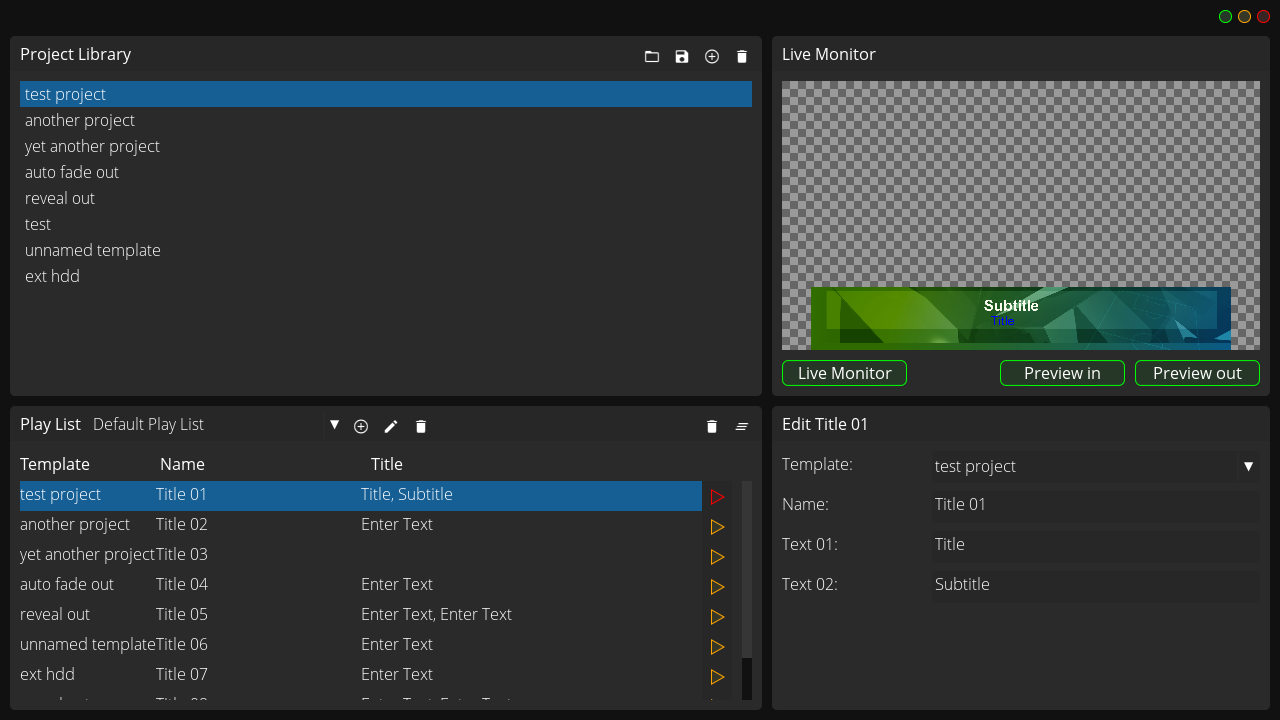Play Title 01 with the red play arrow
1280x720 pixels.
(717, 497)
